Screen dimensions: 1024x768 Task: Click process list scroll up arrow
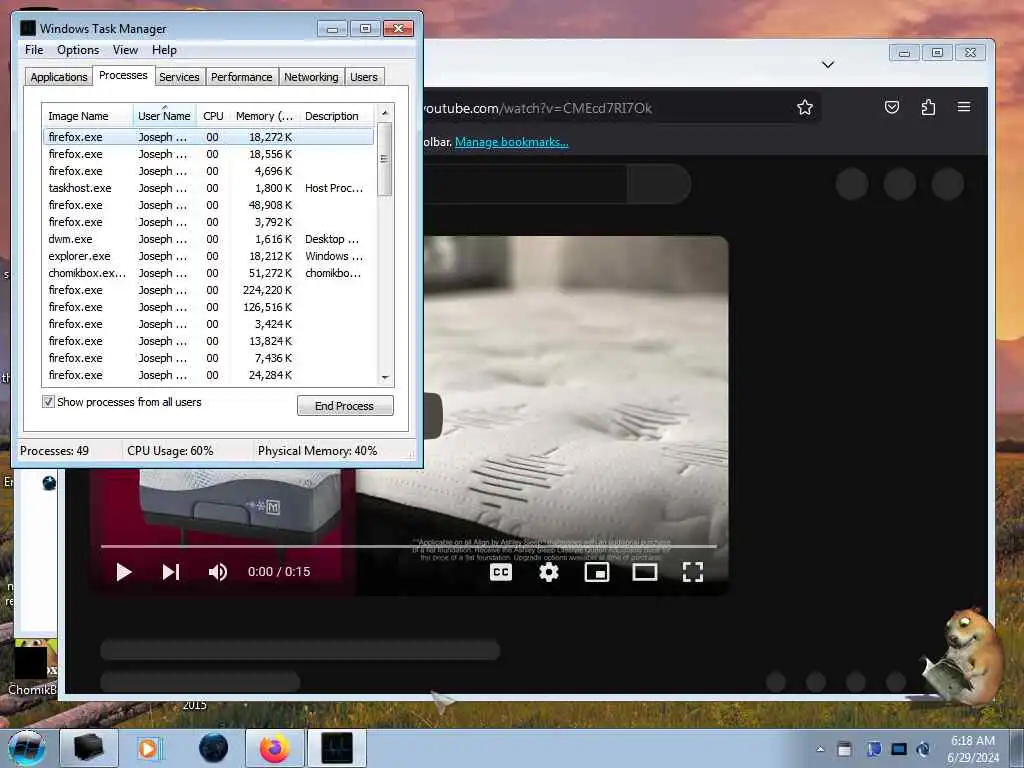[385, 112]
